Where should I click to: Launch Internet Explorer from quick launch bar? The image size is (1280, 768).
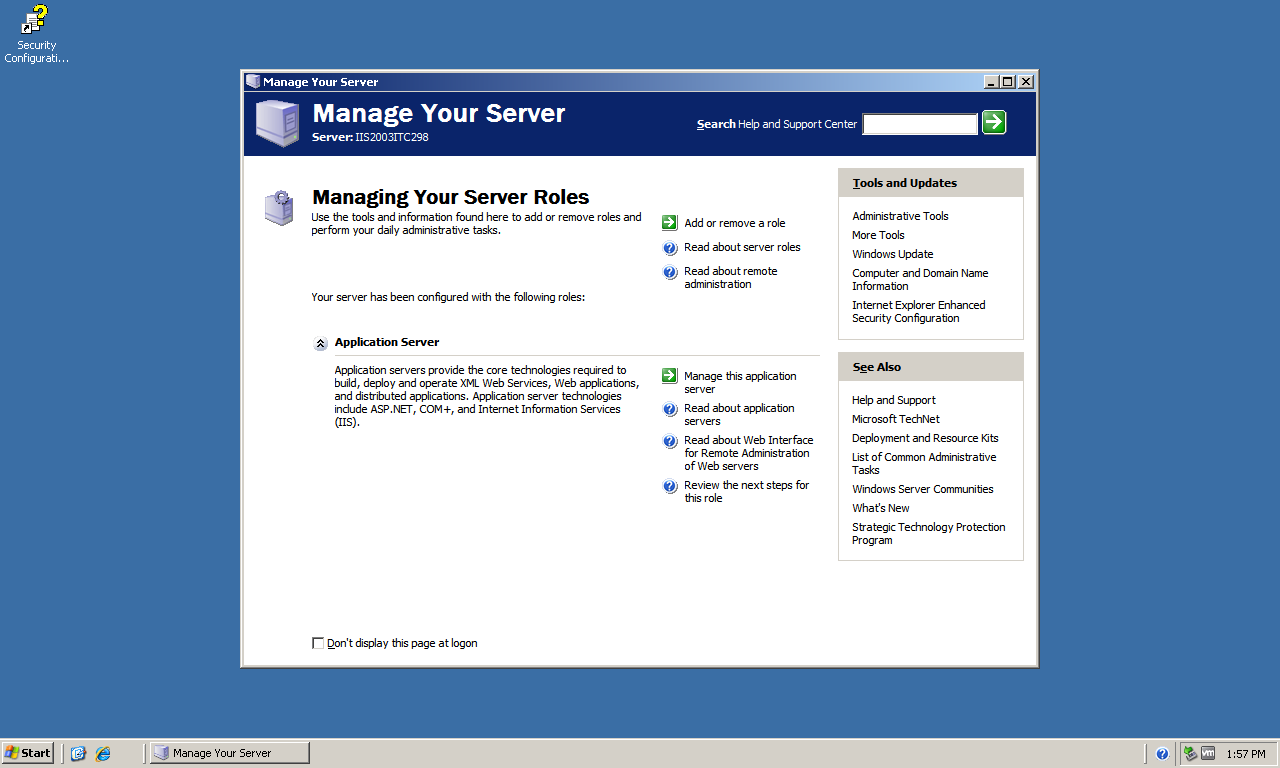pyautogui.click(x=103, y=753)
